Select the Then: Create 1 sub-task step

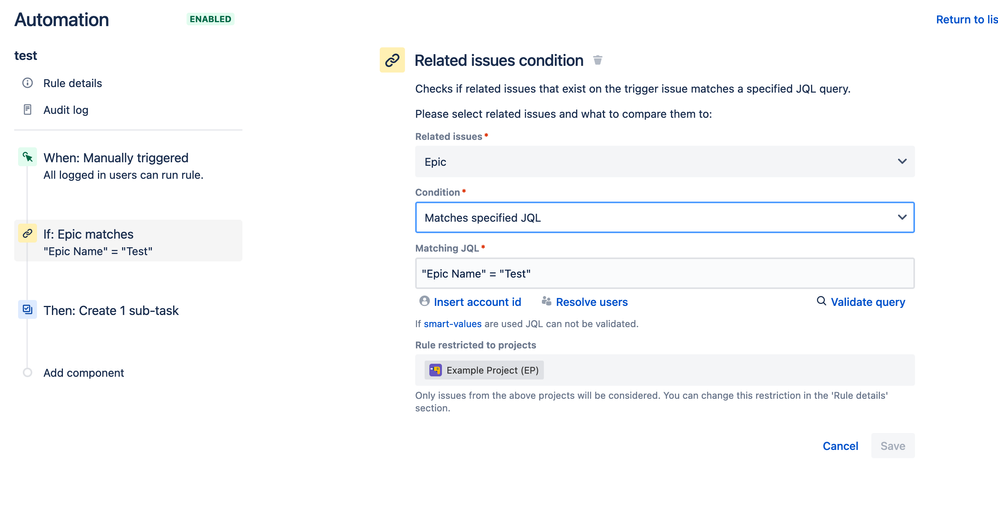(x=111, y=310)
